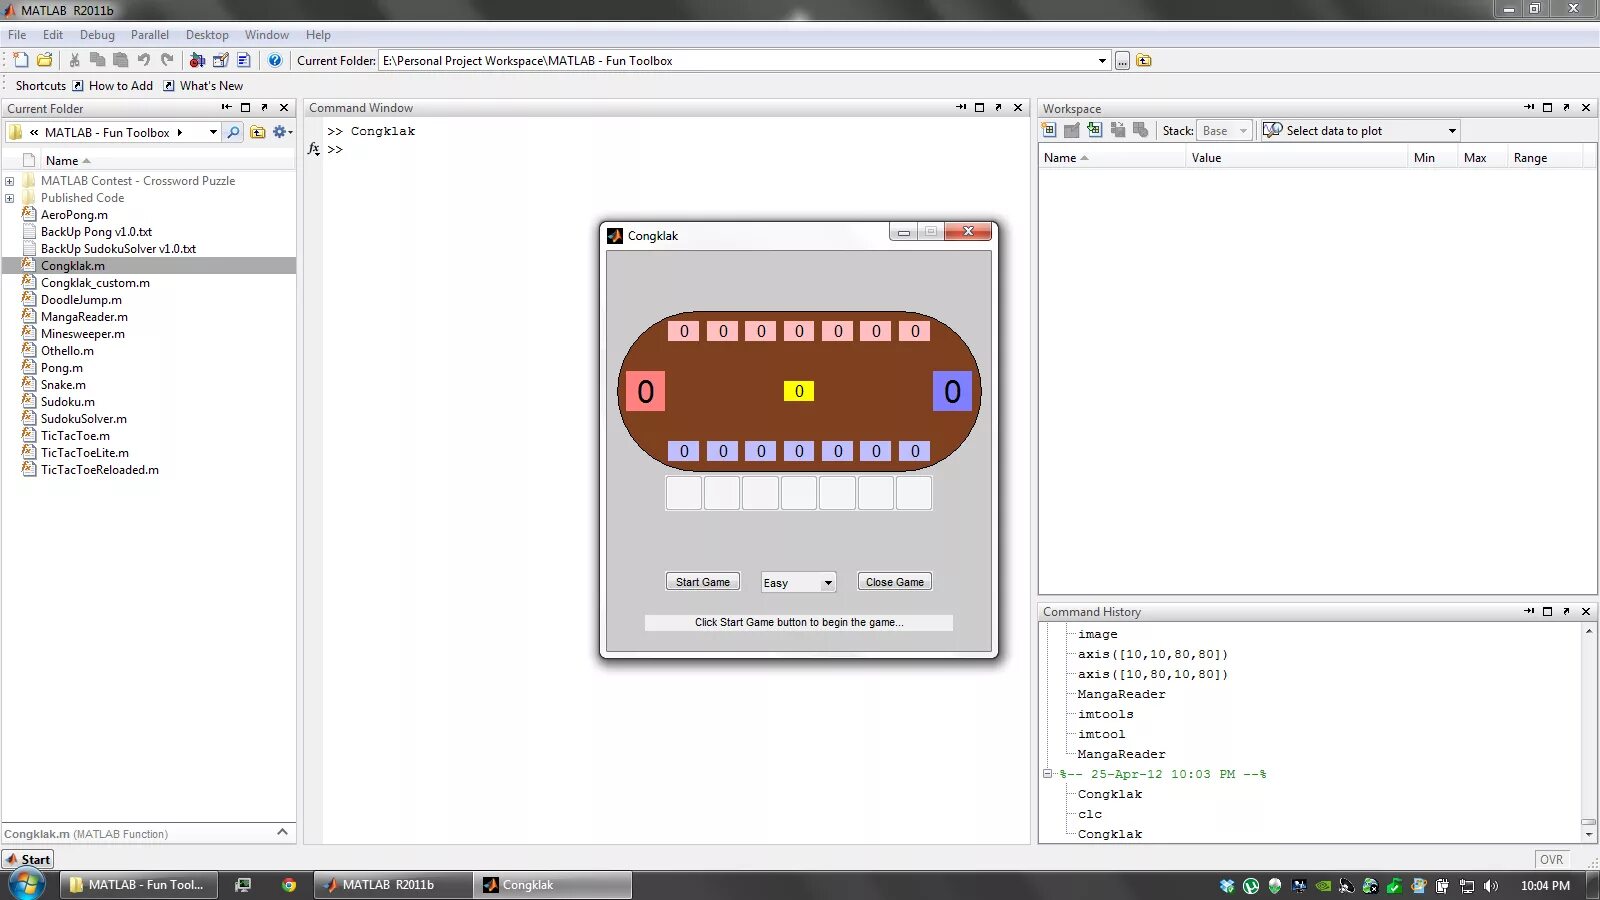
Task: Open the Help menu
Action: pyautogui.click(x=318, y=35)
